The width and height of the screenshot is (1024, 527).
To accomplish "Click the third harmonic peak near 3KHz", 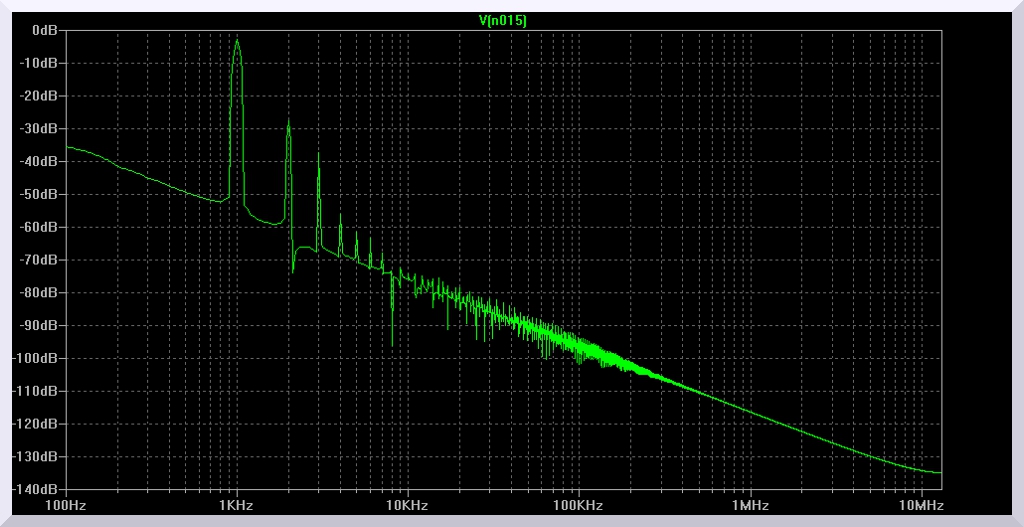I will pyautogui.click(x=318, y=154).
